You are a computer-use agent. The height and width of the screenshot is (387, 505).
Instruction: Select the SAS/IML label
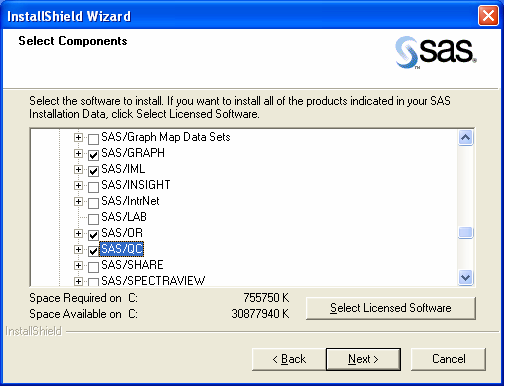[x=123, y=169]
